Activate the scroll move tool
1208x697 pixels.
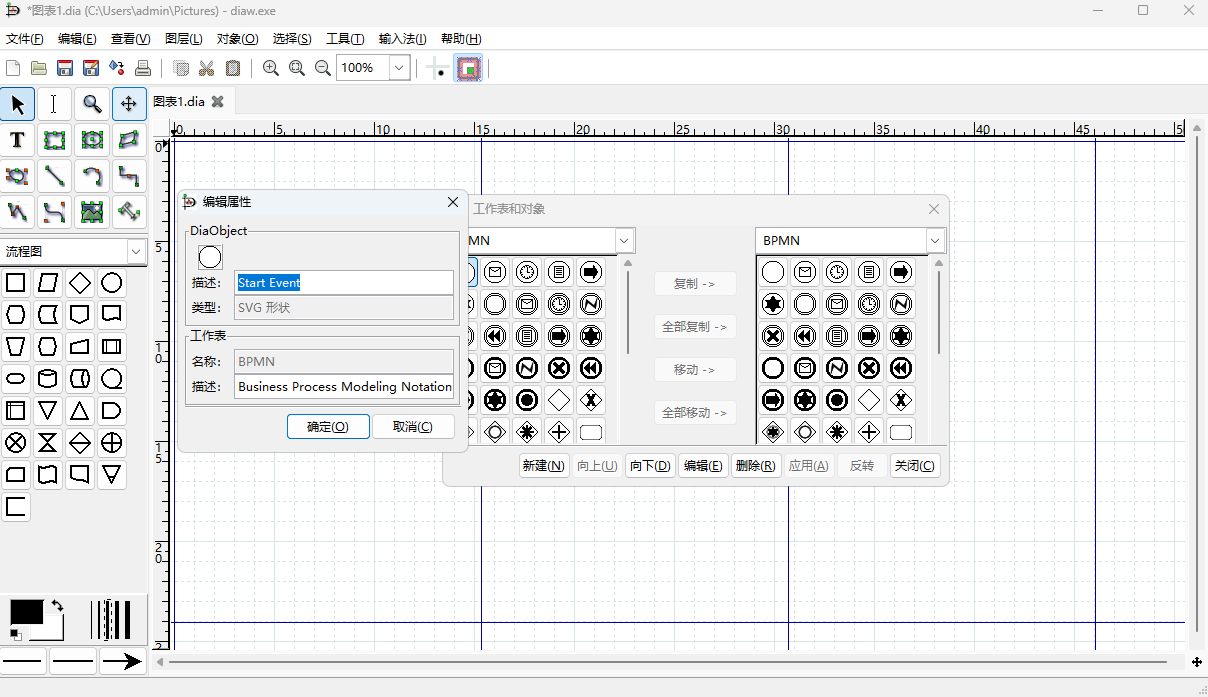pyautogui.click(x=129, y=104)
